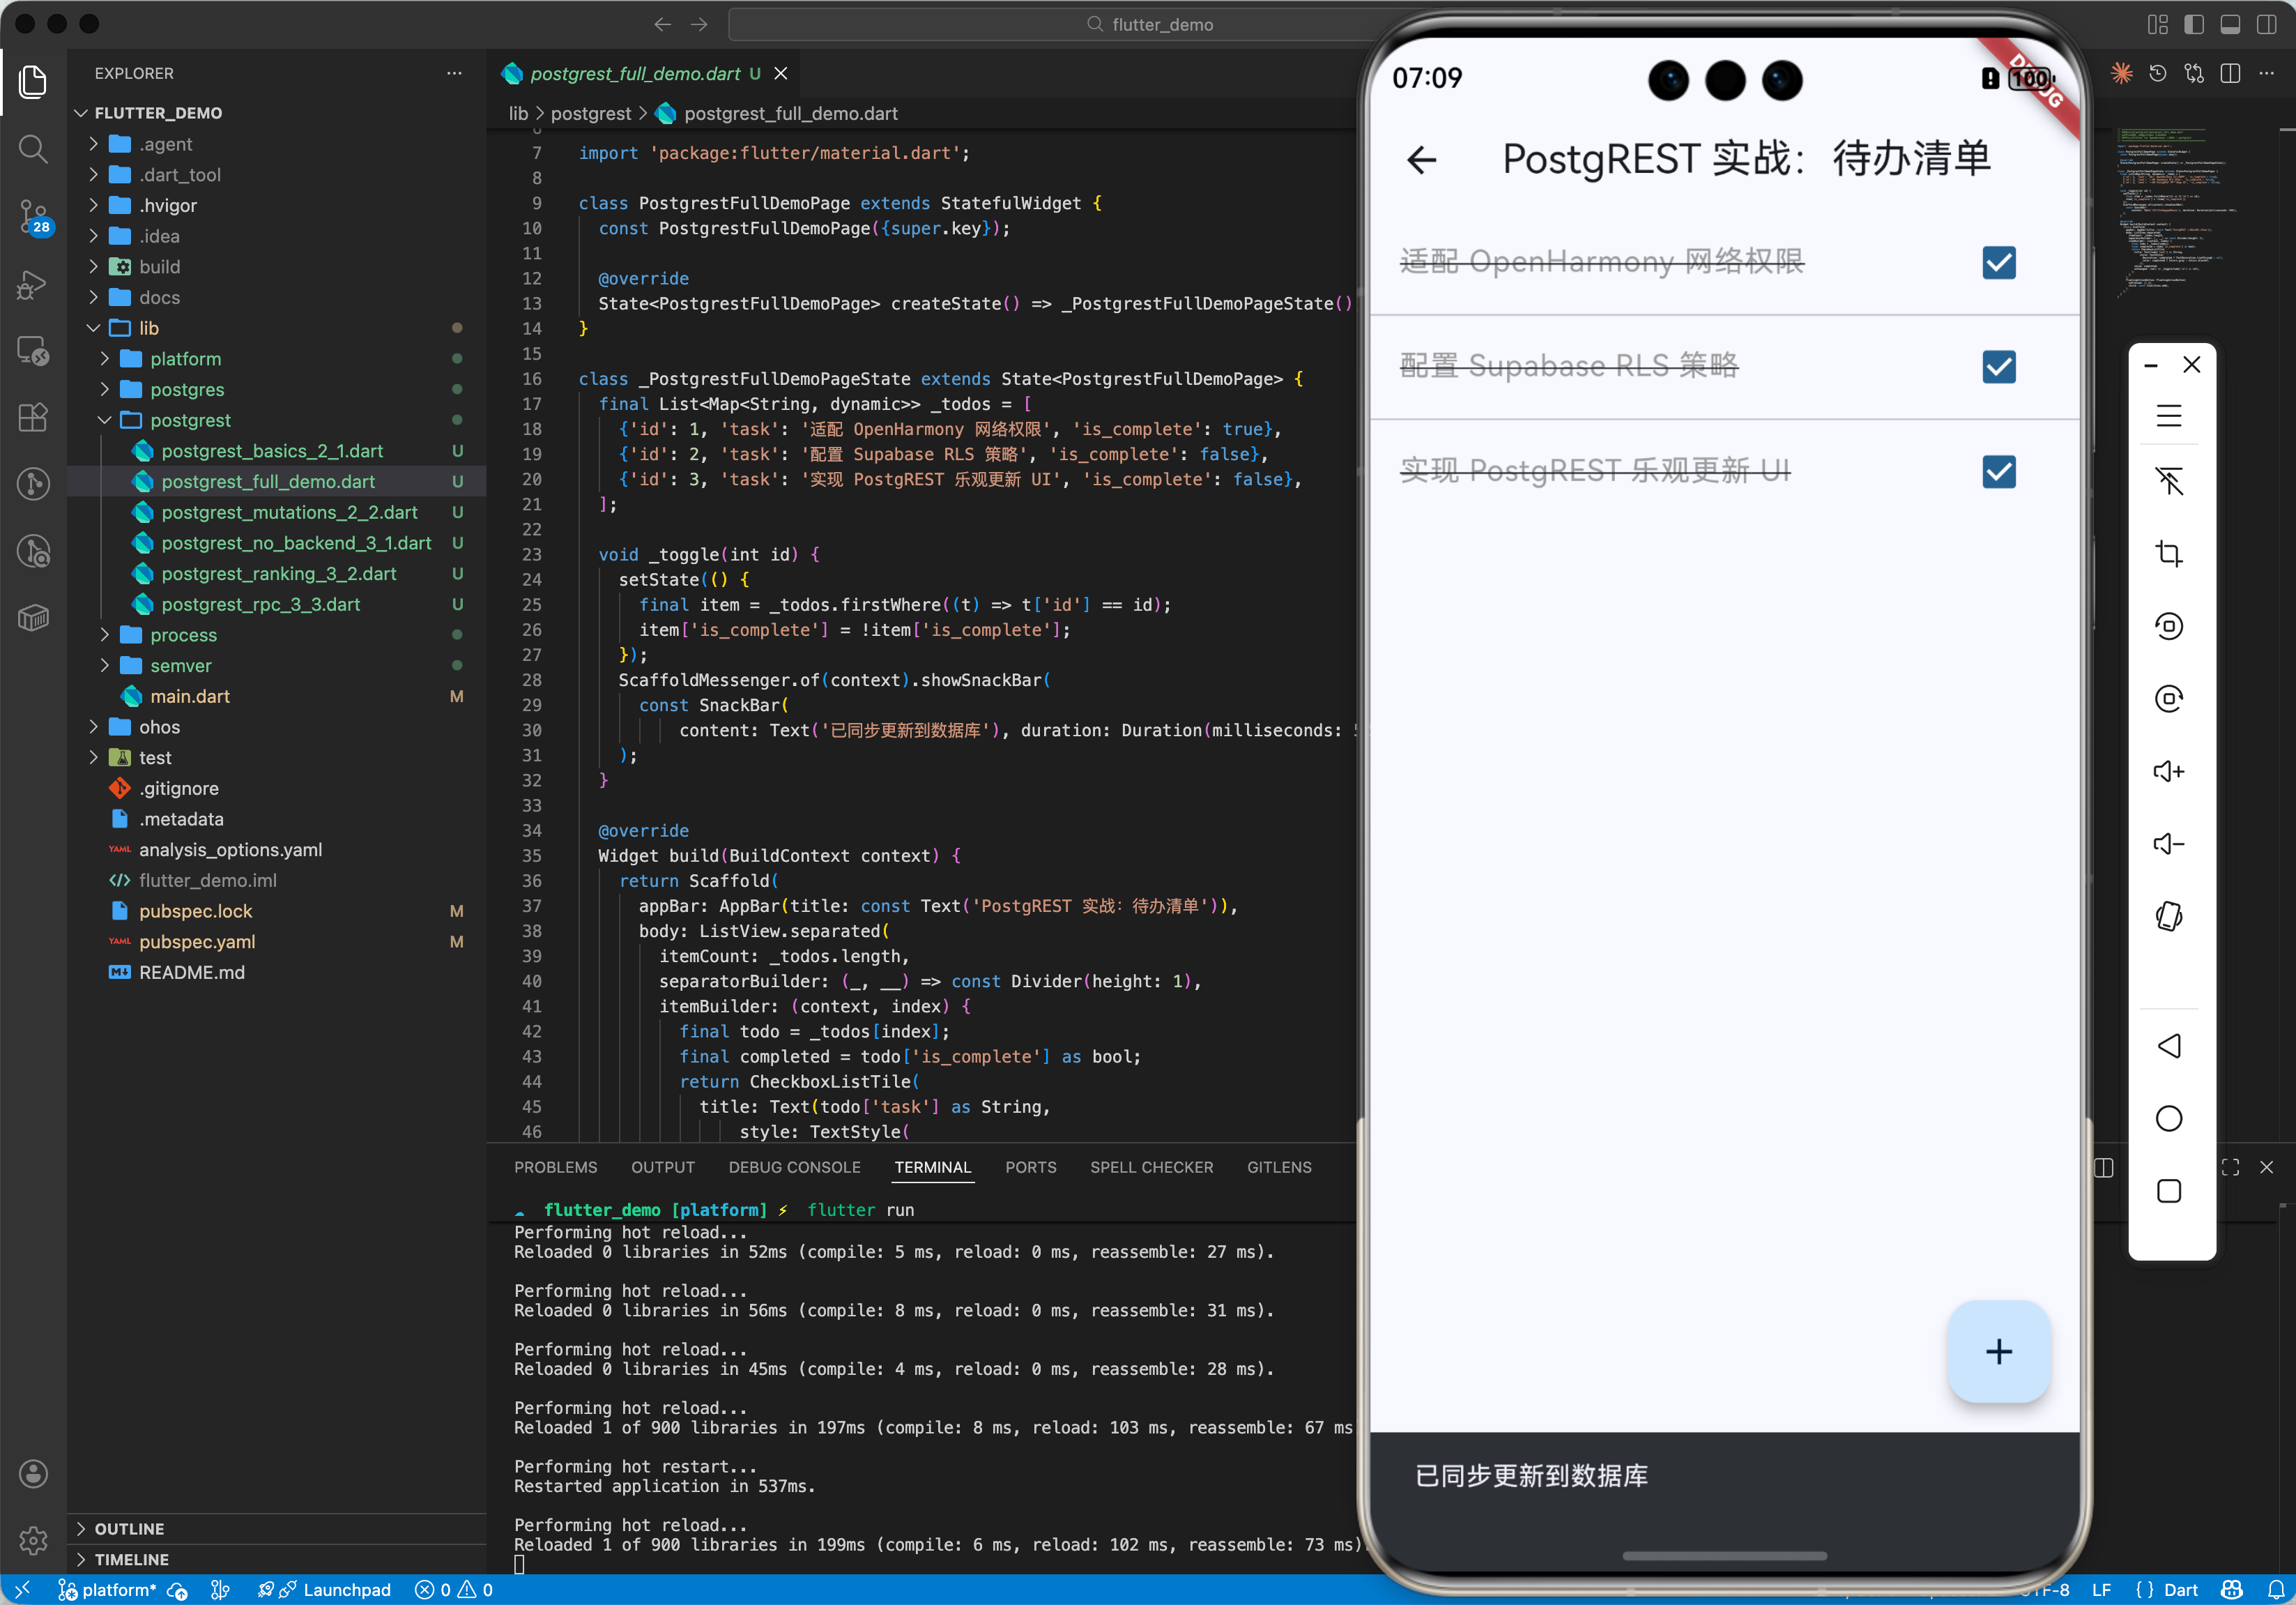Image resolution: width=2296 pixels, height=1605 pixels.
Task: Tap the app's back arrow
Action: 1421,160
